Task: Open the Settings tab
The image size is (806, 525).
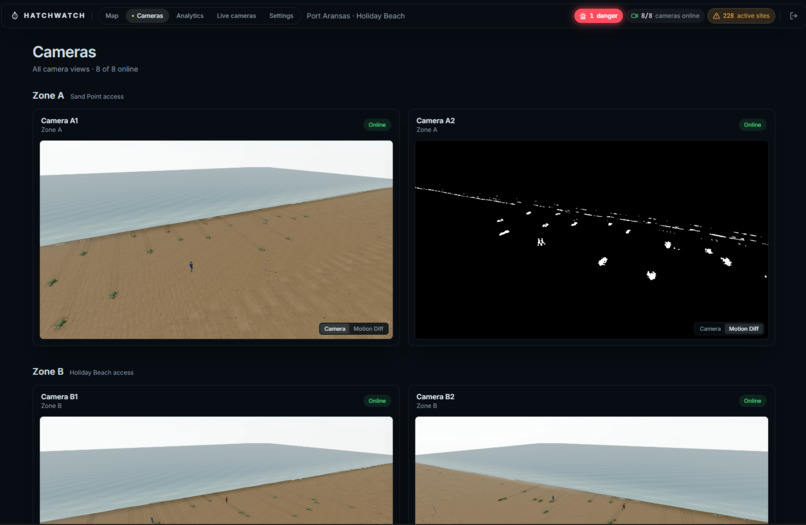Action: coord(281,16)
